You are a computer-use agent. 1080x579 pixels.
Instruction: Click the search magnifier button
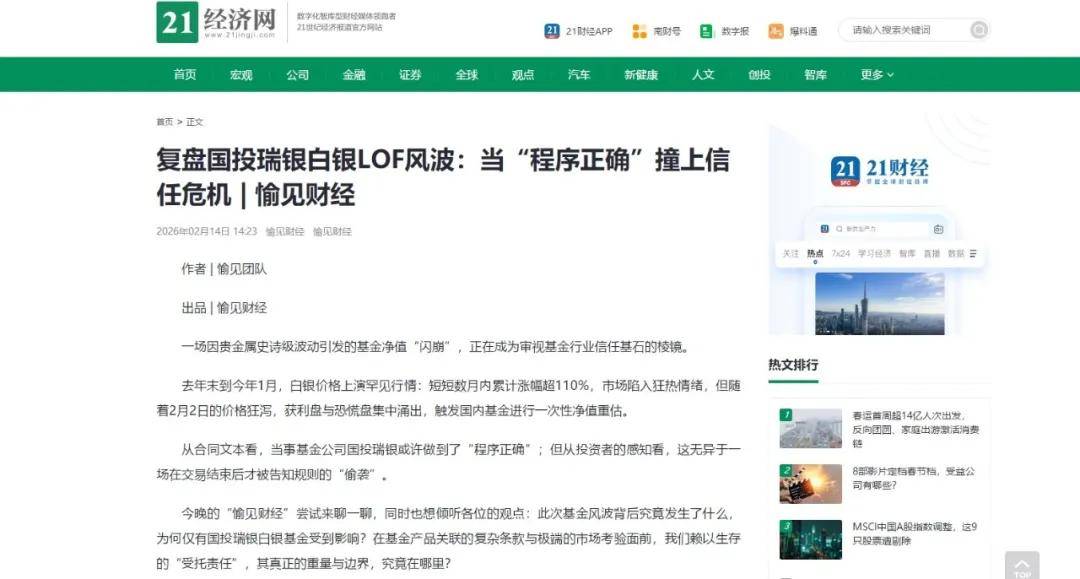point(979,30)
